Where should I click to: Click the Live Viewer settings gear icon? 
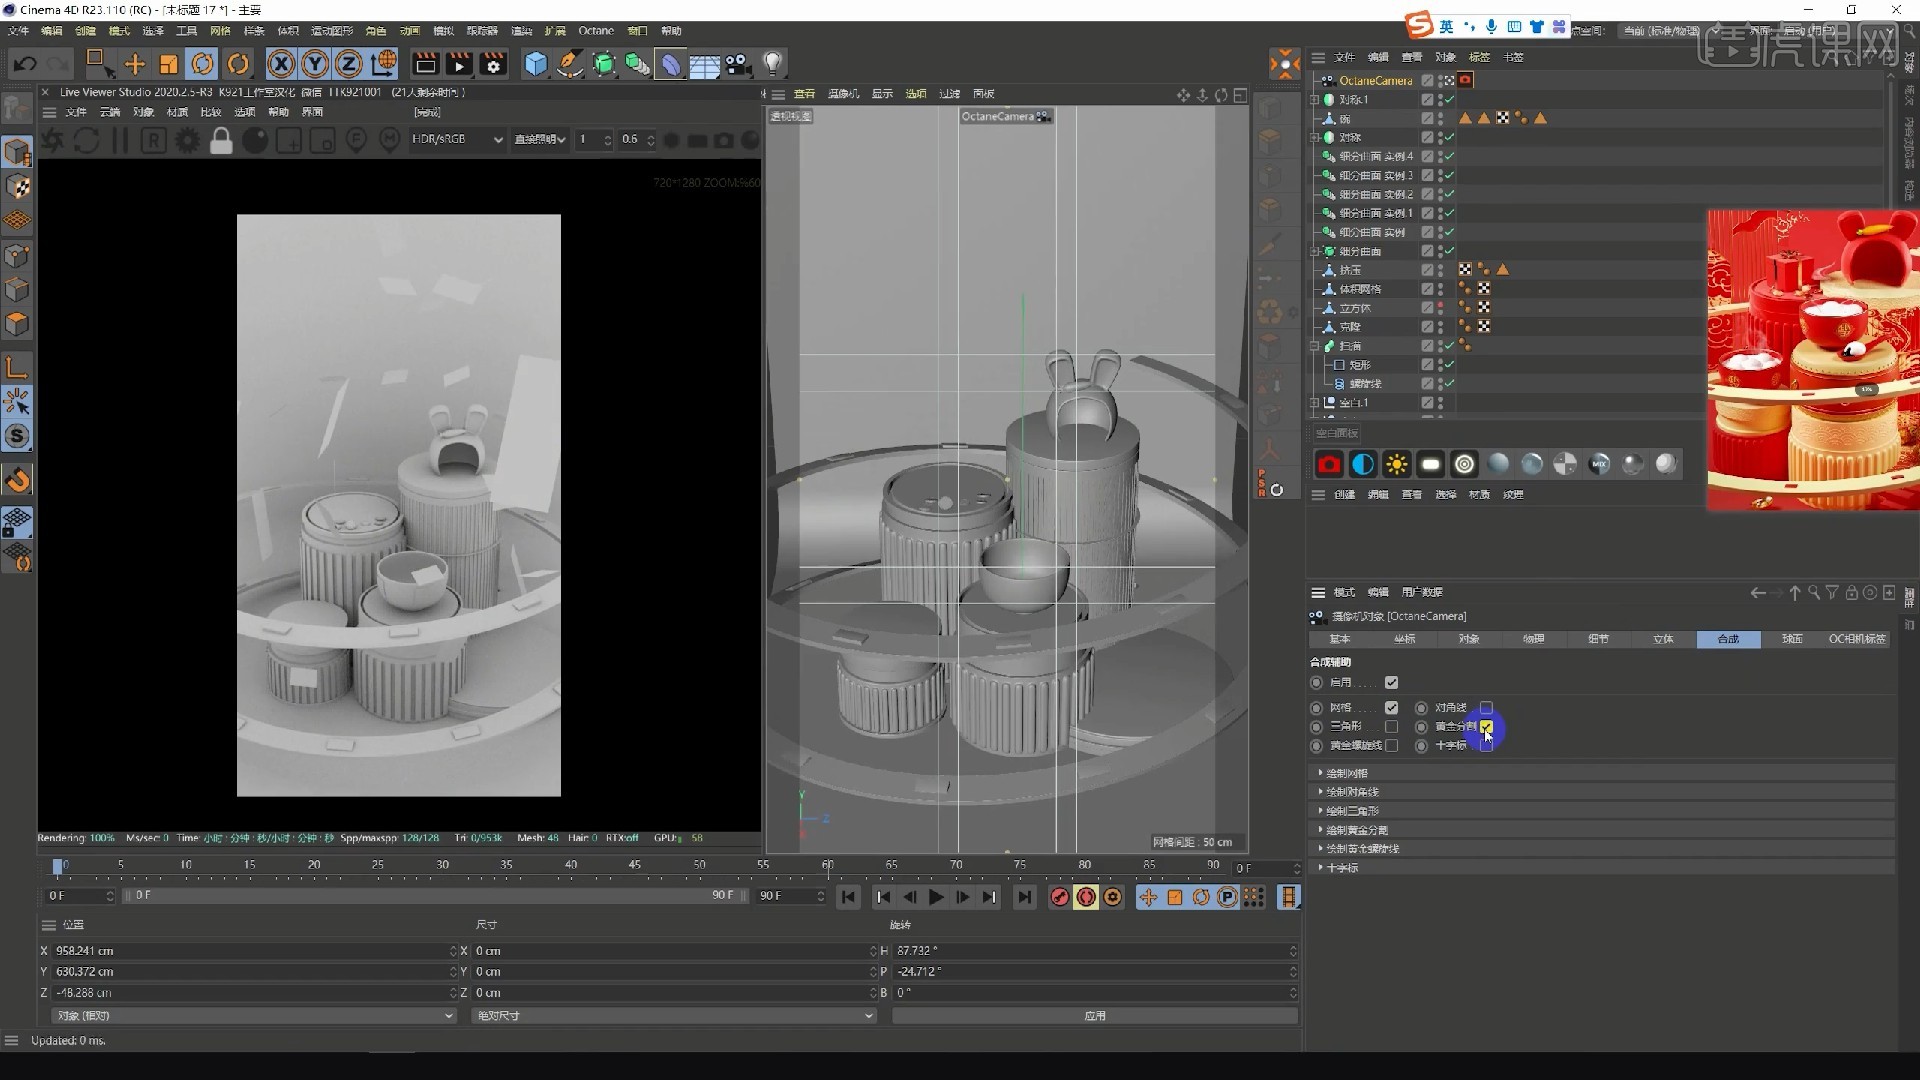tap(187, 140)
